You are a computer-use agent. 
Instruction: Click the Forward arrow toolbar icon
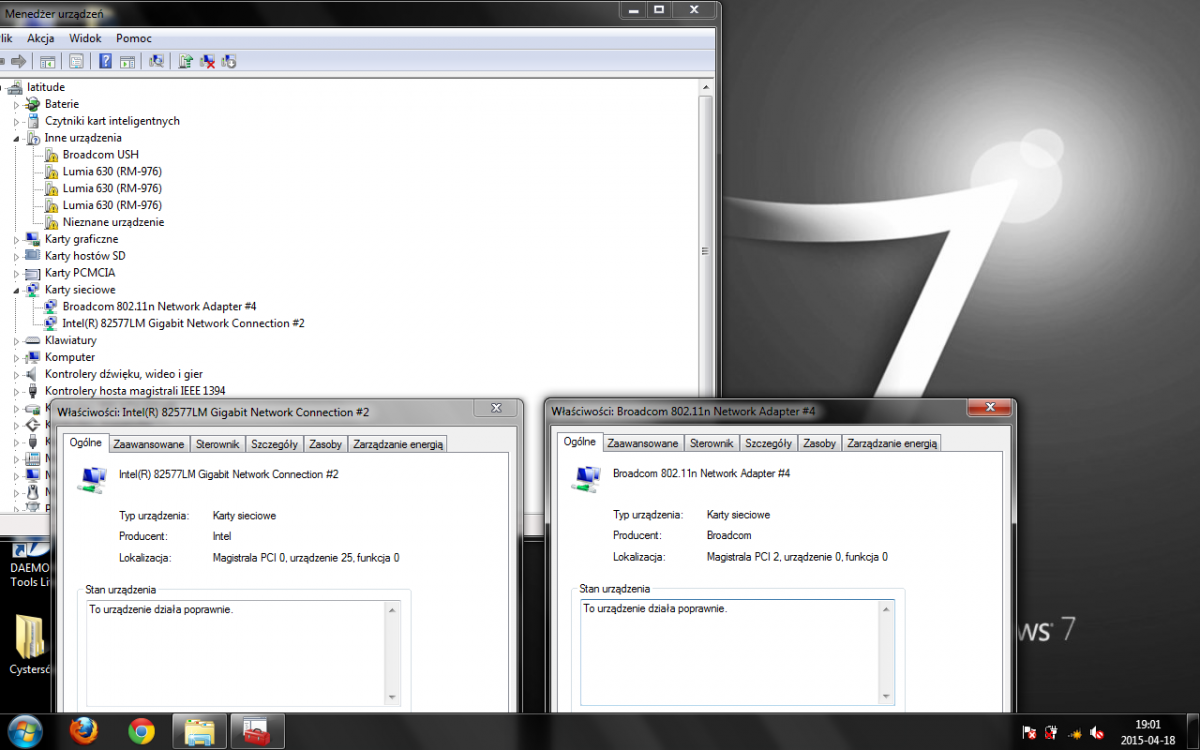pyautogui.click(x=17, y=61)
